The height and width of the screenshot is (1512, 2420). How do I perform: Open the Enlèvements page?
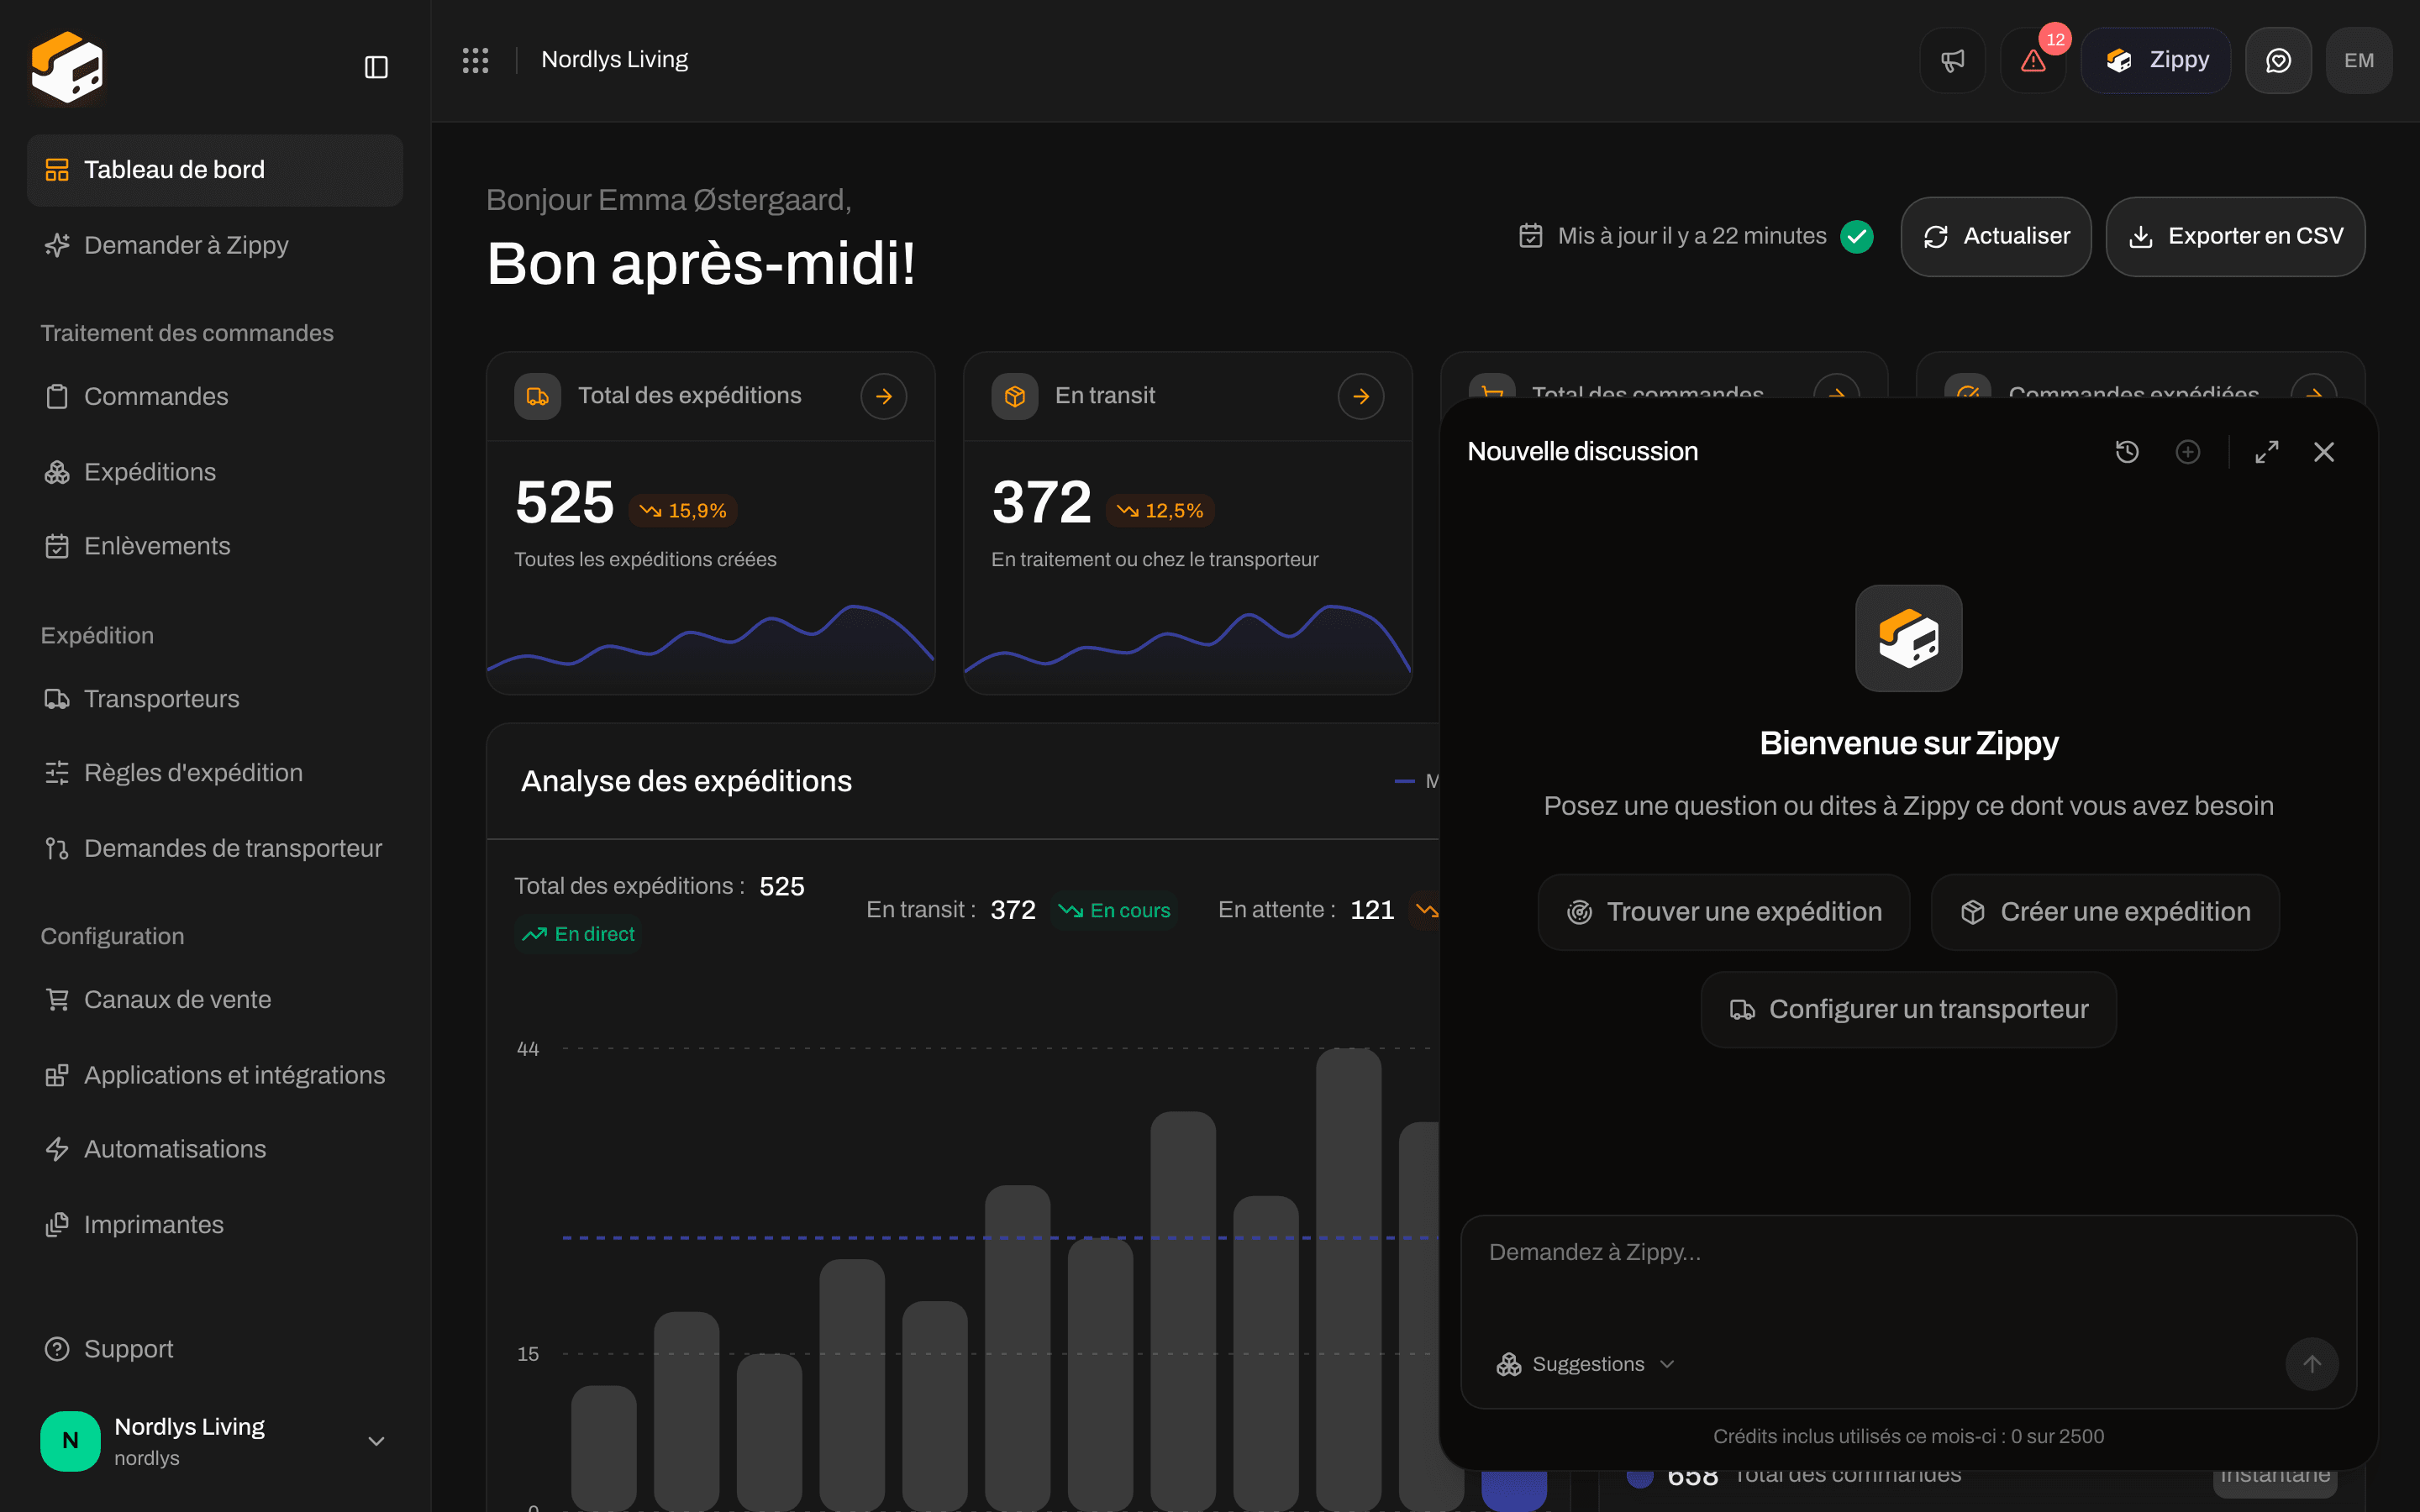(x=215, y=546)
